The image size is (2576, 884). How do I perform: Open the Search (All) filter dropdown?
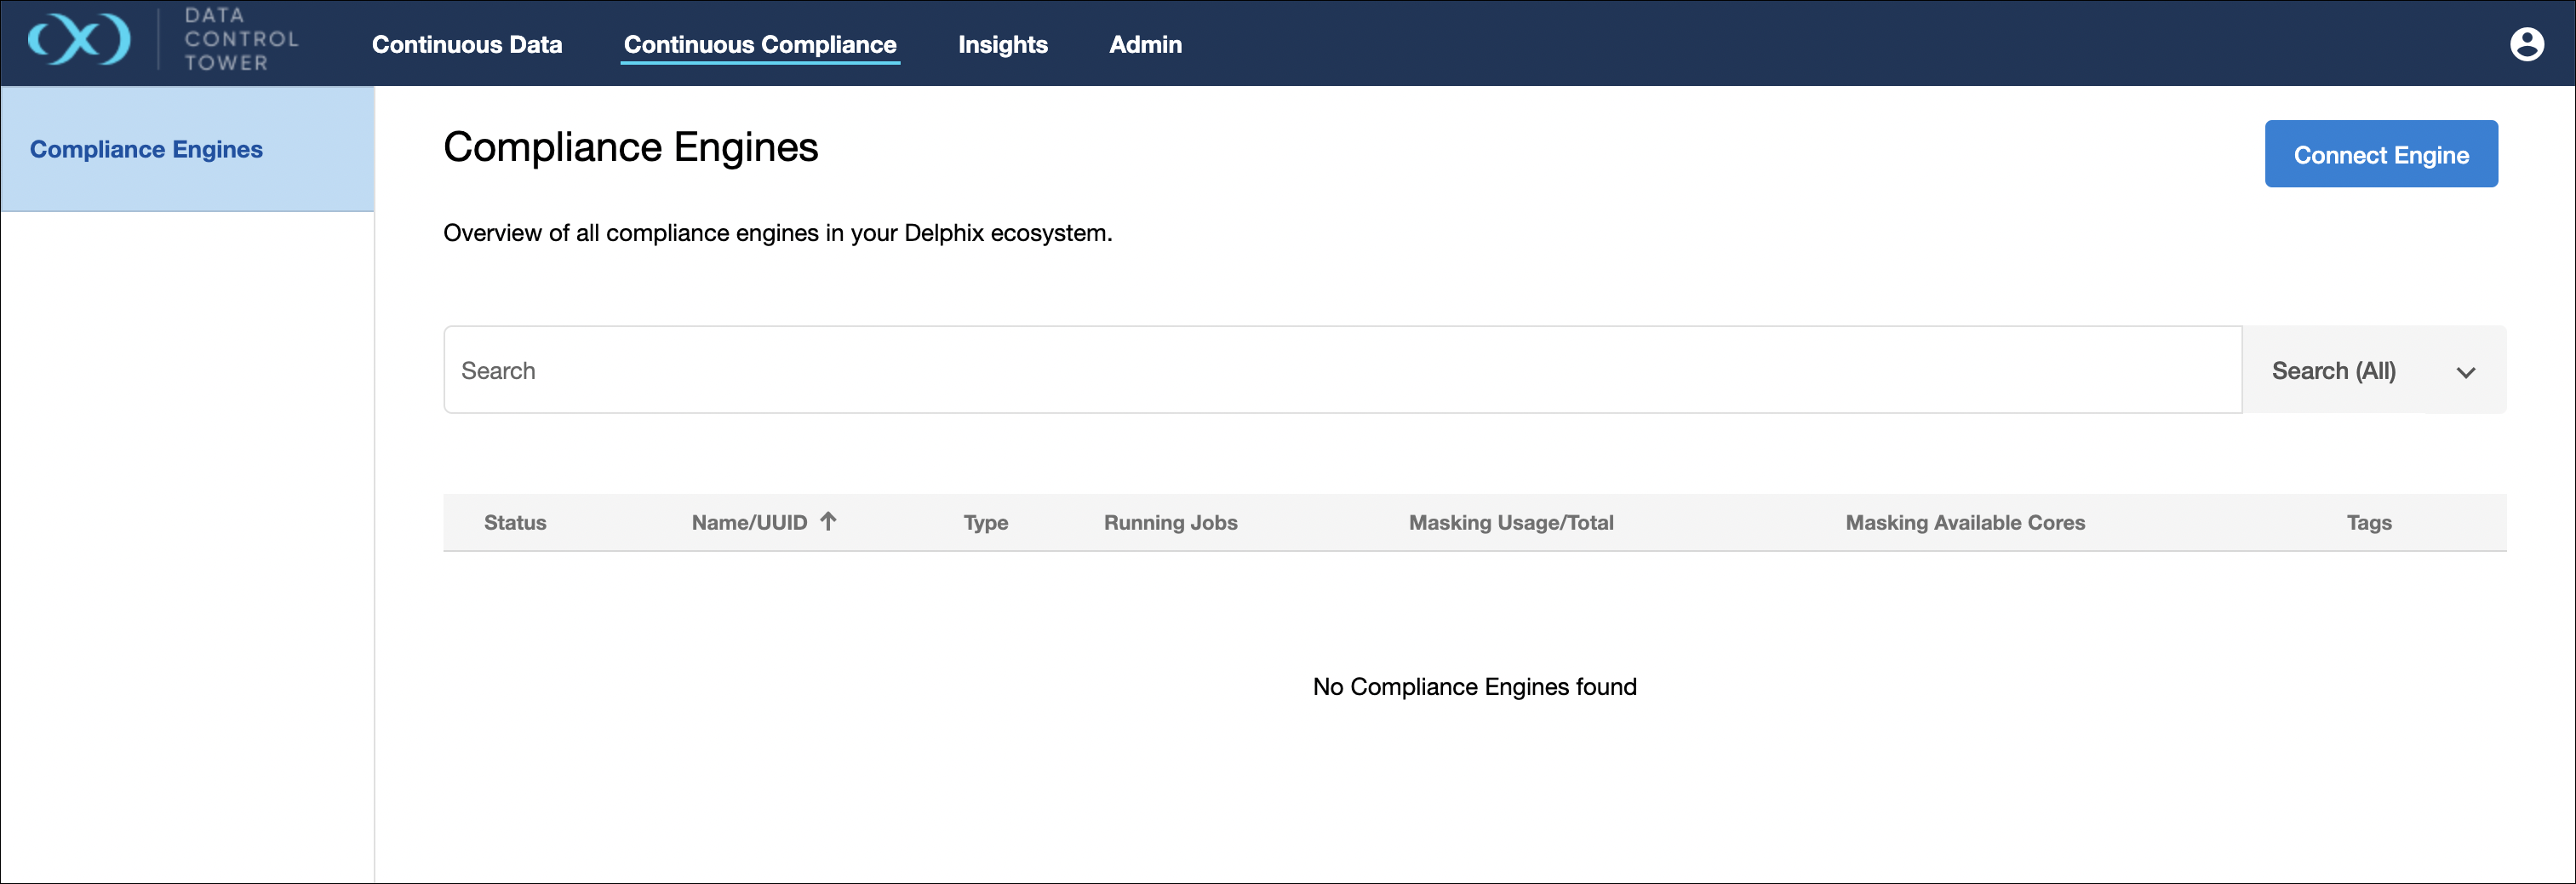click(2333, 371)
